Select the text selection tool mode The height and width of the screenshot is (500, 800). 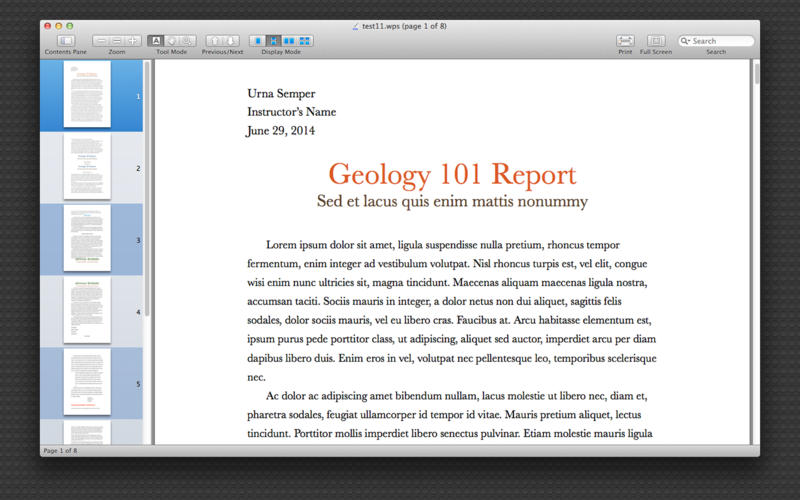155,40
